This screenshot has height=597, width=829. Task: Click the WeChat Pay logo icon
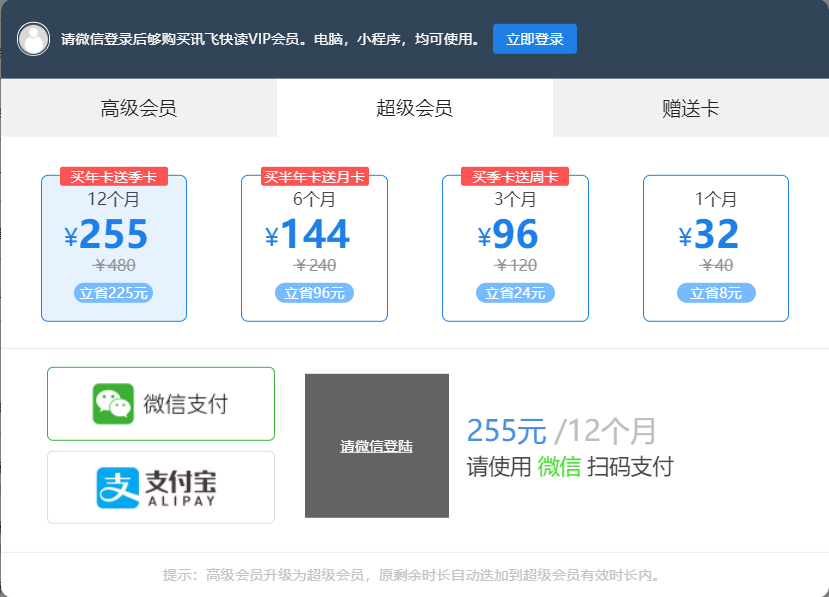click(x=113, y=404)
